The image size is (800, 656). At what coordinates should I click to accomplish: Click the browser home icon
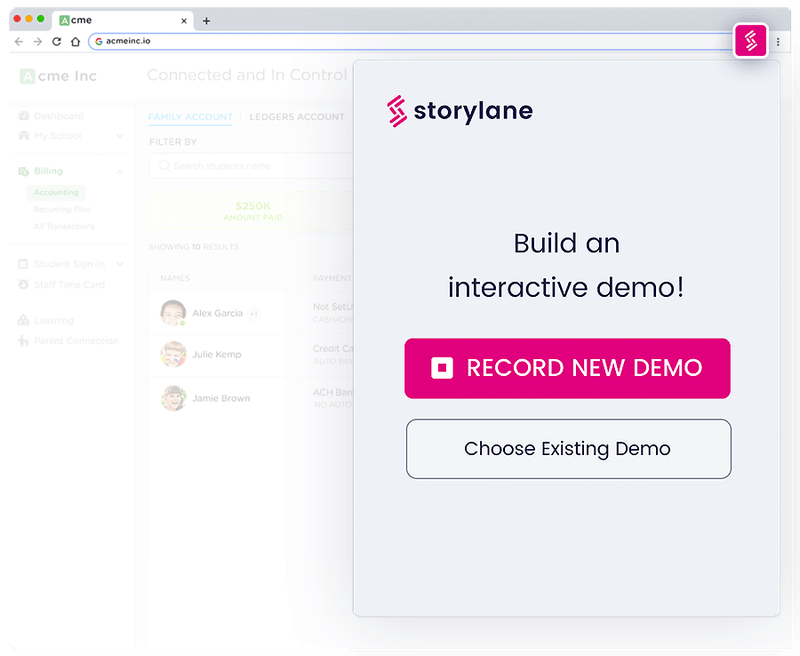pos(75,42)
